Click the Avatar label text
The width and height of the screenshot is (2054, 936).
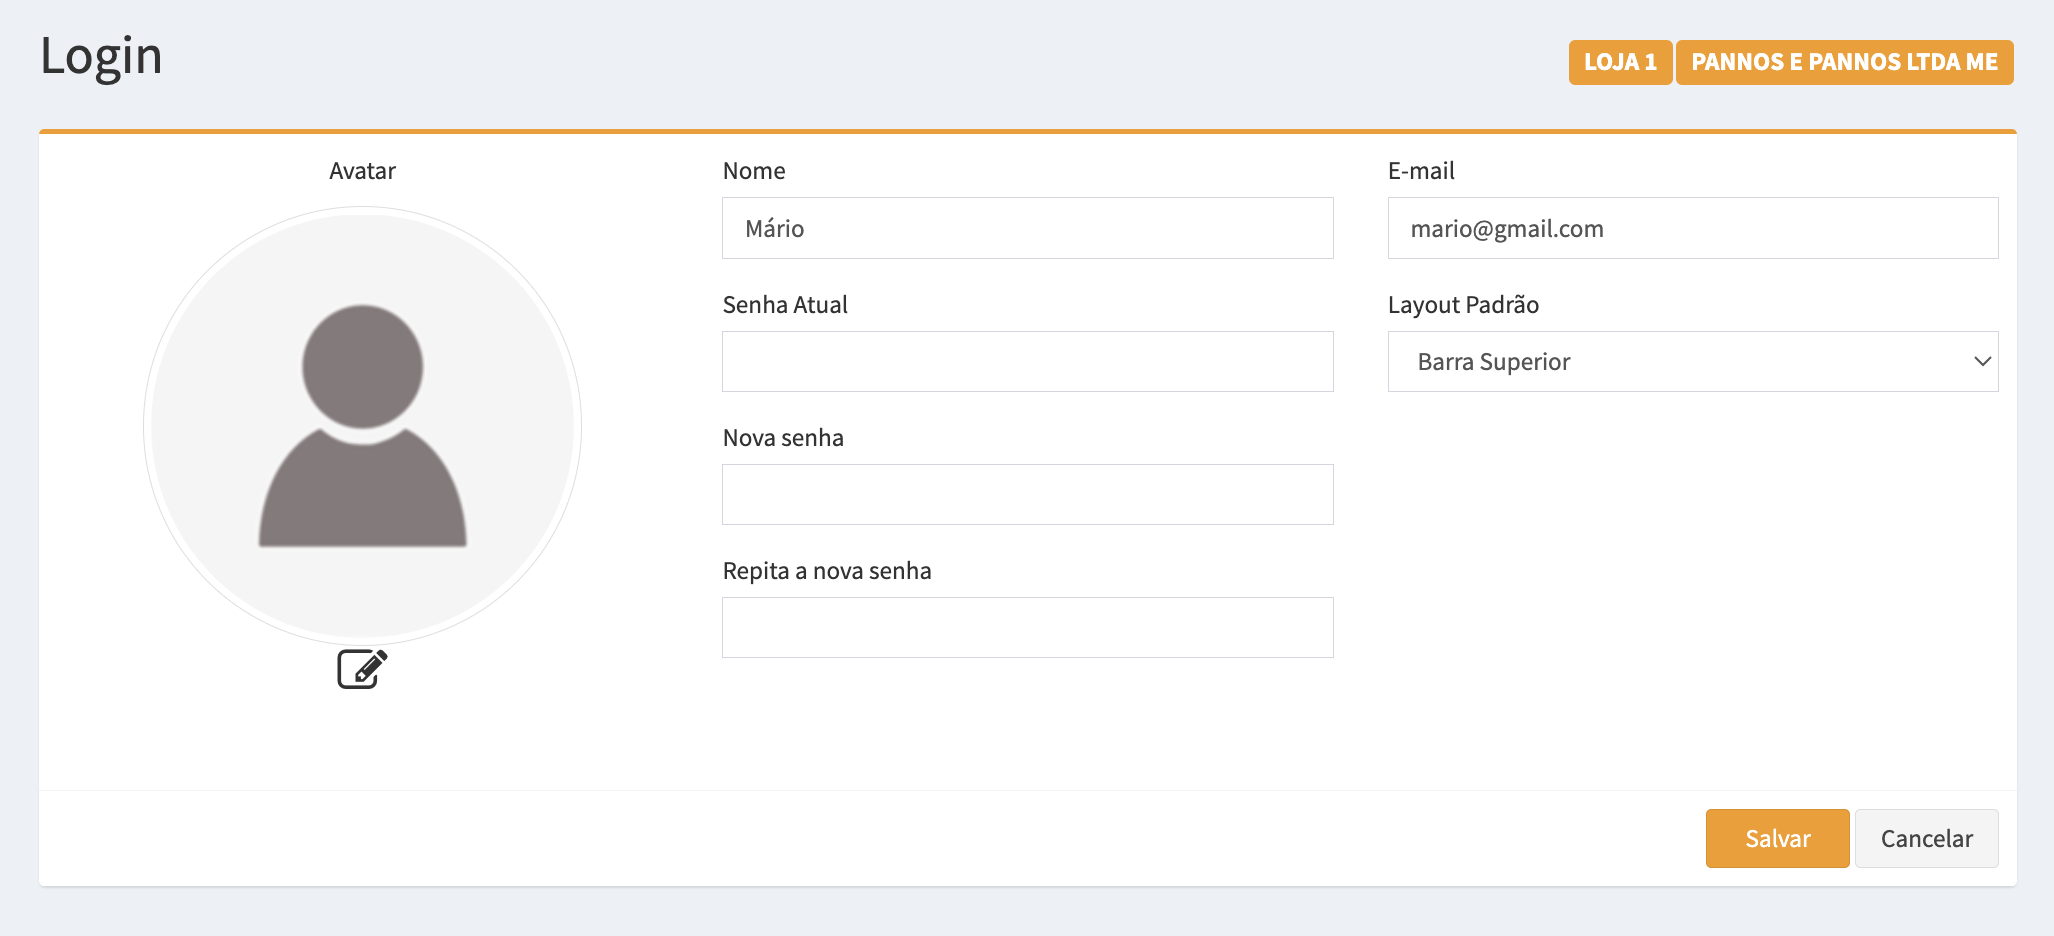point(362,171)
